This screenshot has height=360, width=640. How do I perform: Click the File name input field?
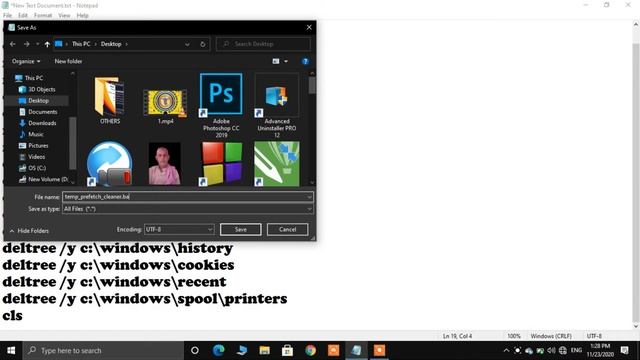tap(188, 197)
